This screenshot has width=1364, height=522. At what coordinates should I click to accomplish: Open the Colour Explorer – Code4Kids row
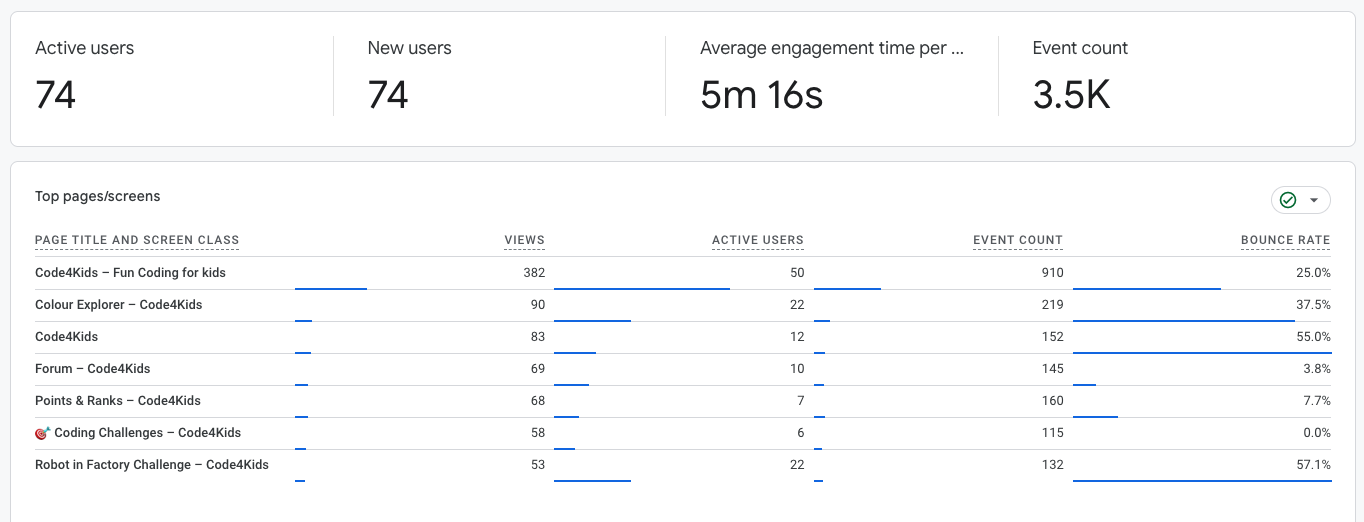pos(683,305)
